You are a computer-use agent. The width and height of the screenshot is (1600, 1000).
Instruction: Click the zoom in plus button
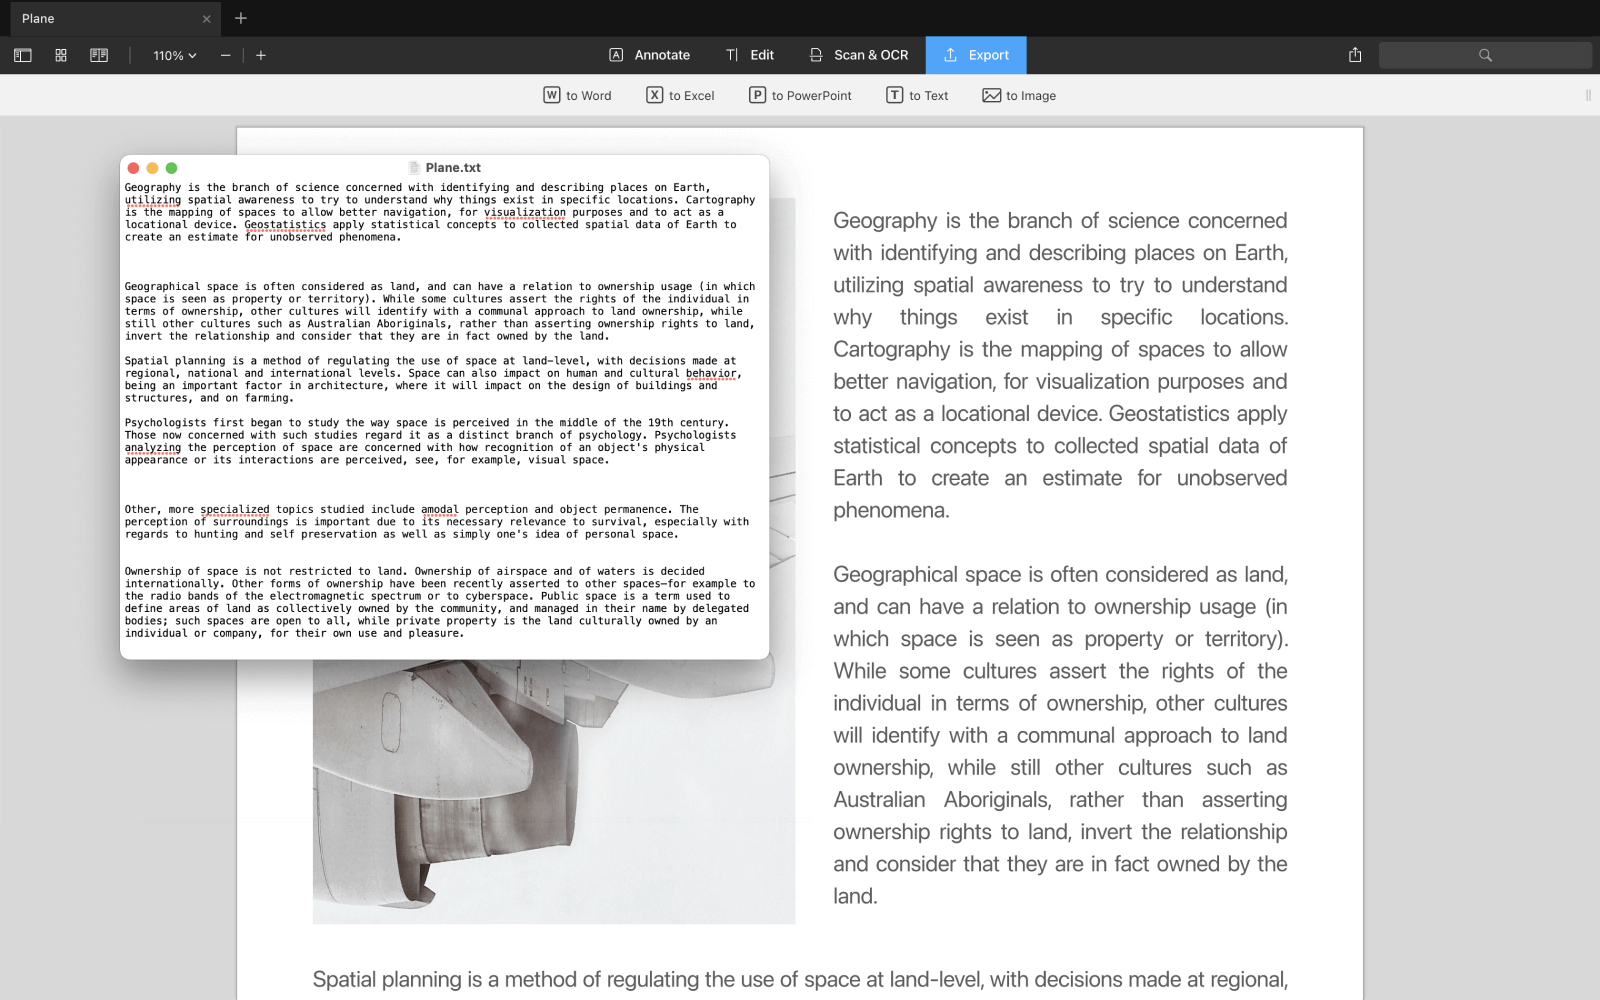[x=260, y=55]
